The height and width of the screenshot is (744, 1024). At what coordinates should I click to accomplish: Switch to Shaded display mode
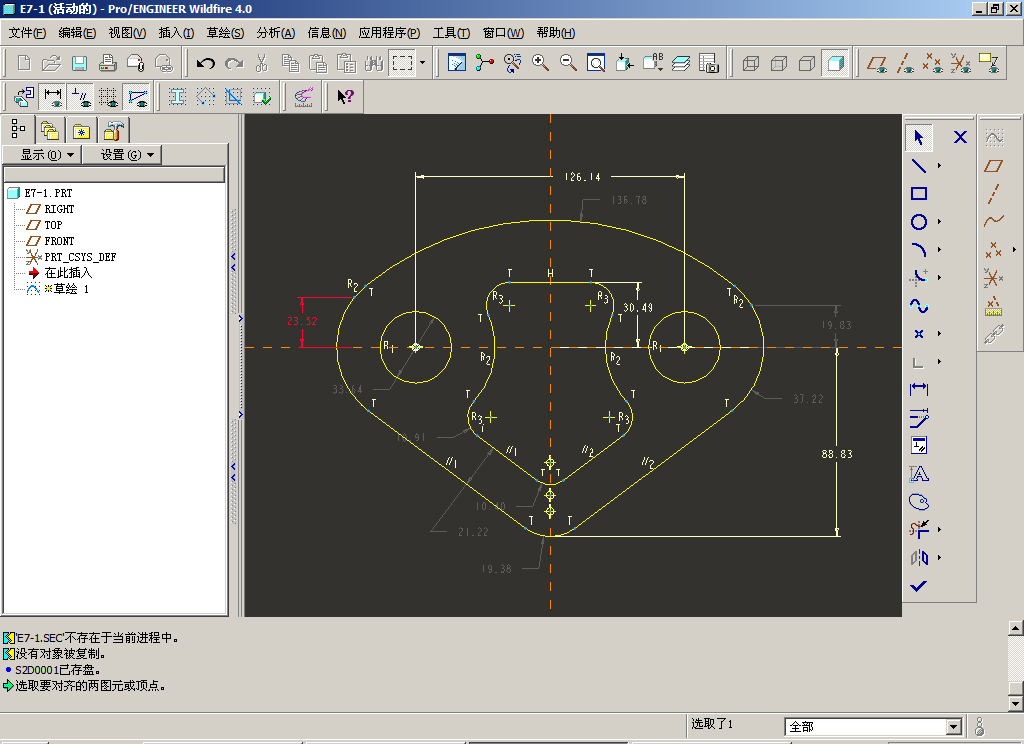pos(835,63)
